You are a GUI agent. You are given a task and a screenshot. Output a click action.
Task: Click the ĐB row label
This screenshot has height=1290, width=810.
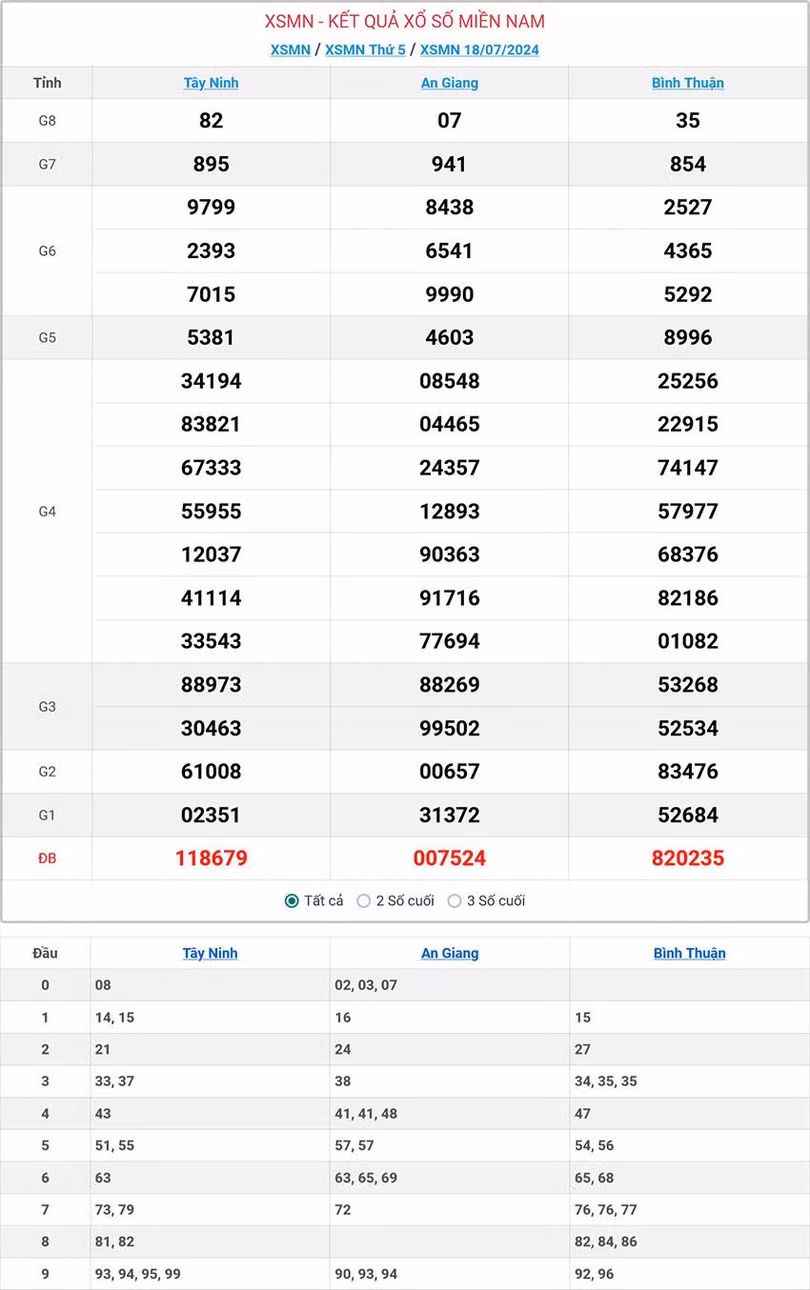[x=47, y=858]
